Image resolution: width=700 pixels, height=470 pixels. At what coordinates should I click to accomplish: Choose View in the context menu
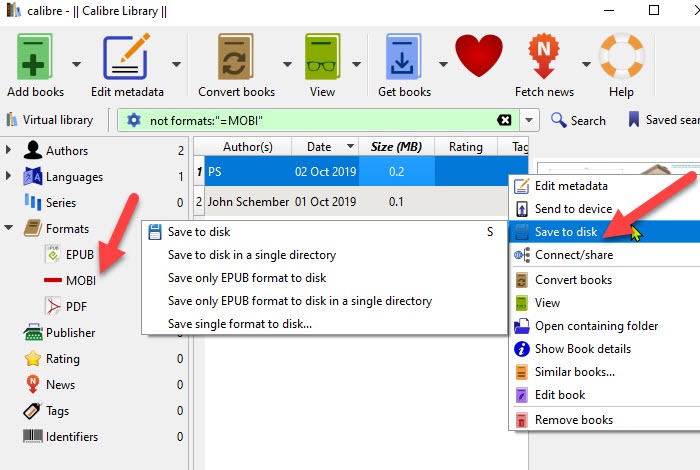pos(604,303)
